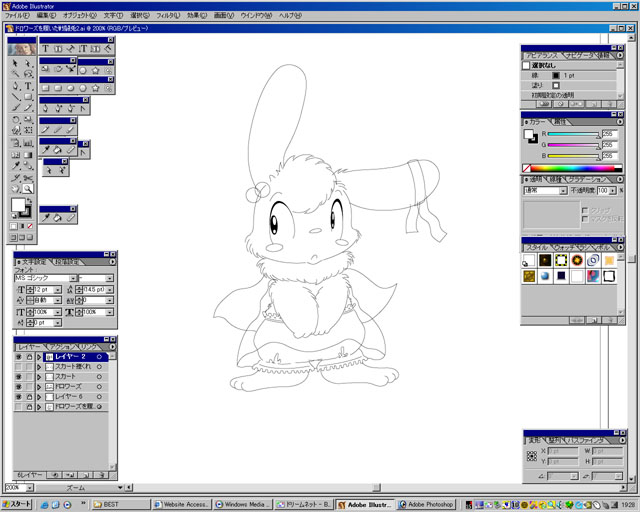Create new layer button in Layers panel
Screen dimensions: 640x512
point(86,475)
